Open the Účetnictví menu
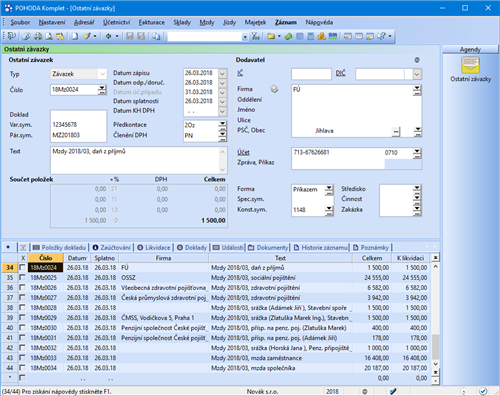500x396 pixels. (116, 22)
